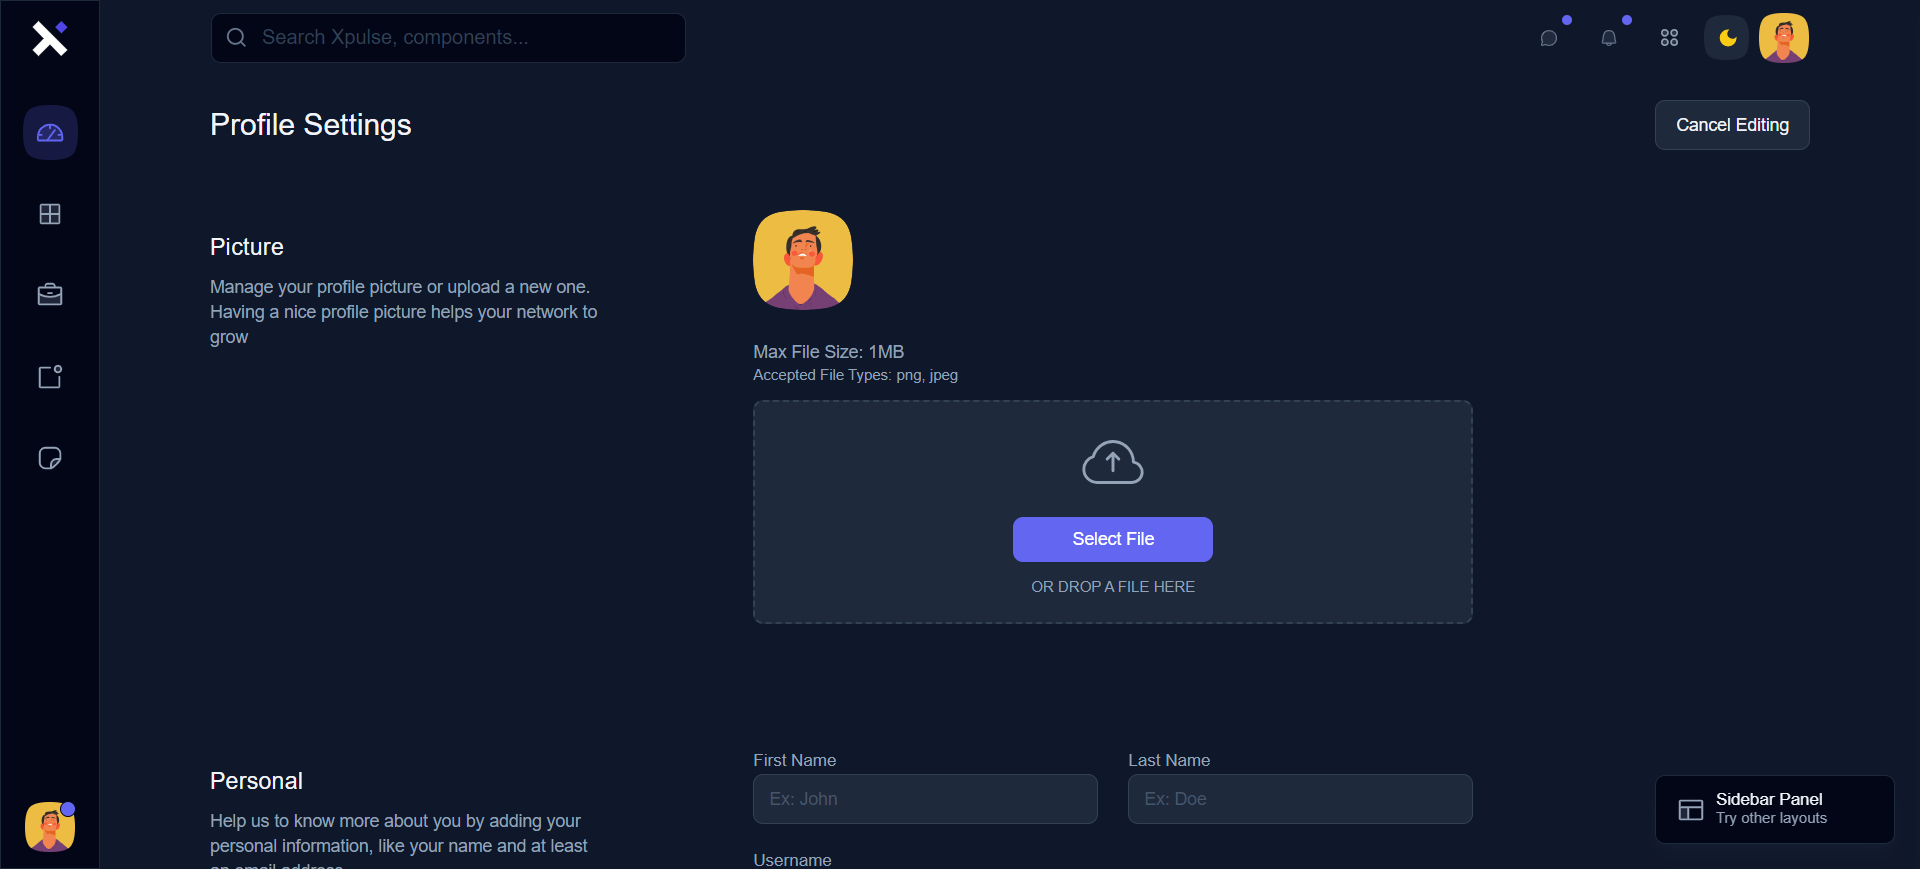Open the apps grid icon in header
This screenshot has height=869, width=1920.
pyautogui.click(x=1669, y=38)
